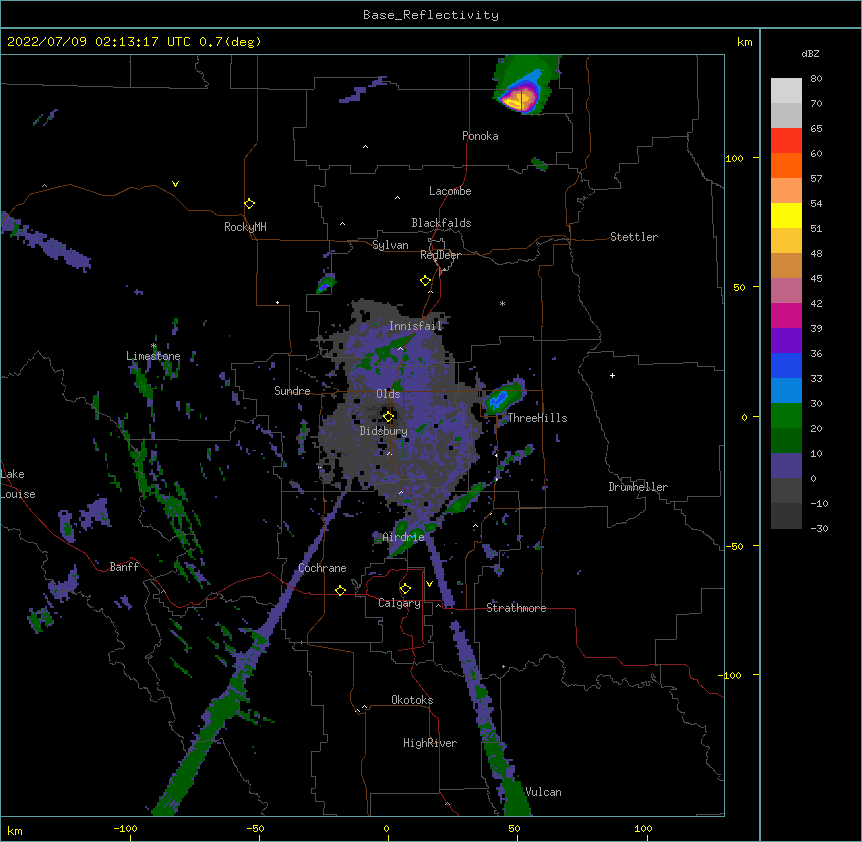Click the 80 value in dBZ legend
The image size is (862, 842).
tap(816, 79)
